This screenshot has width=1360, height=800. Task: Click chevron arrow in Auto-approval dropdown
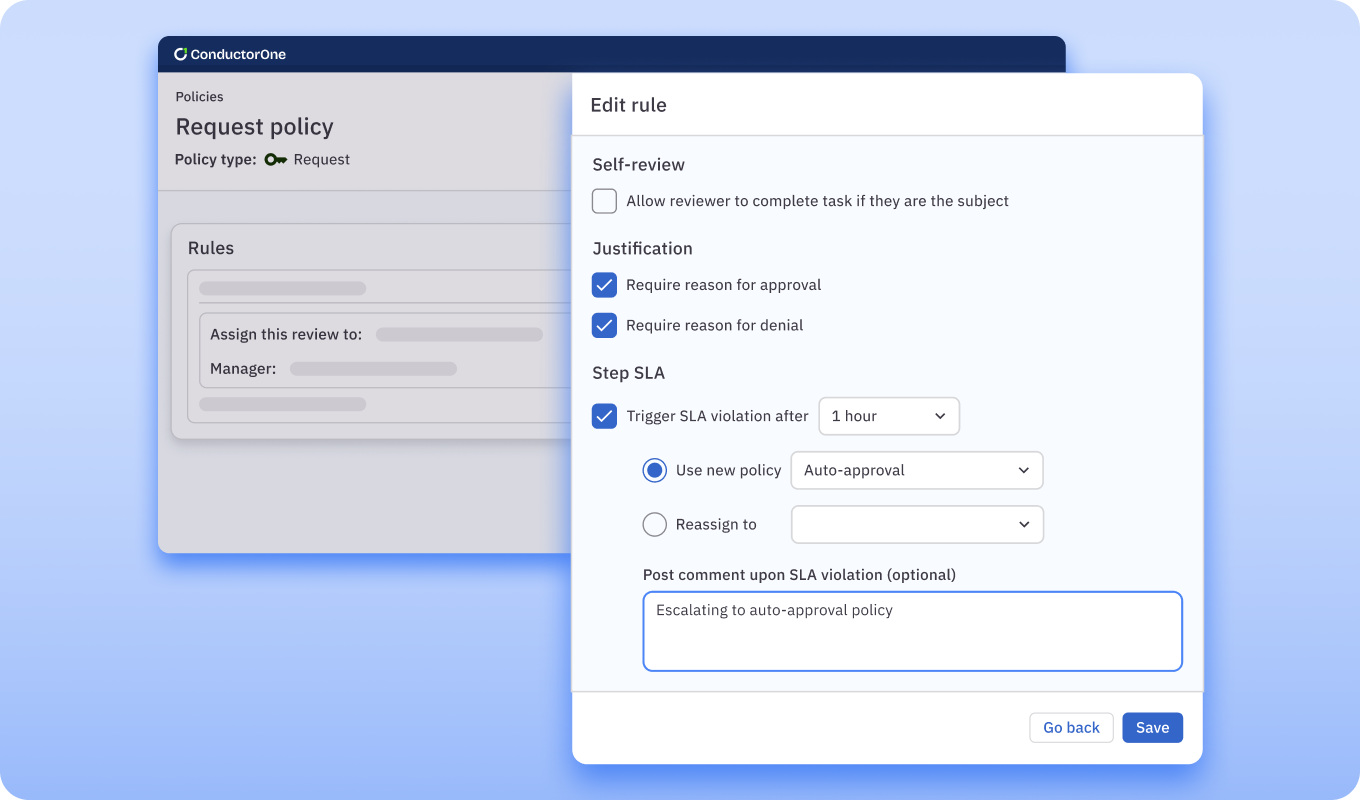click(1023, 470)
